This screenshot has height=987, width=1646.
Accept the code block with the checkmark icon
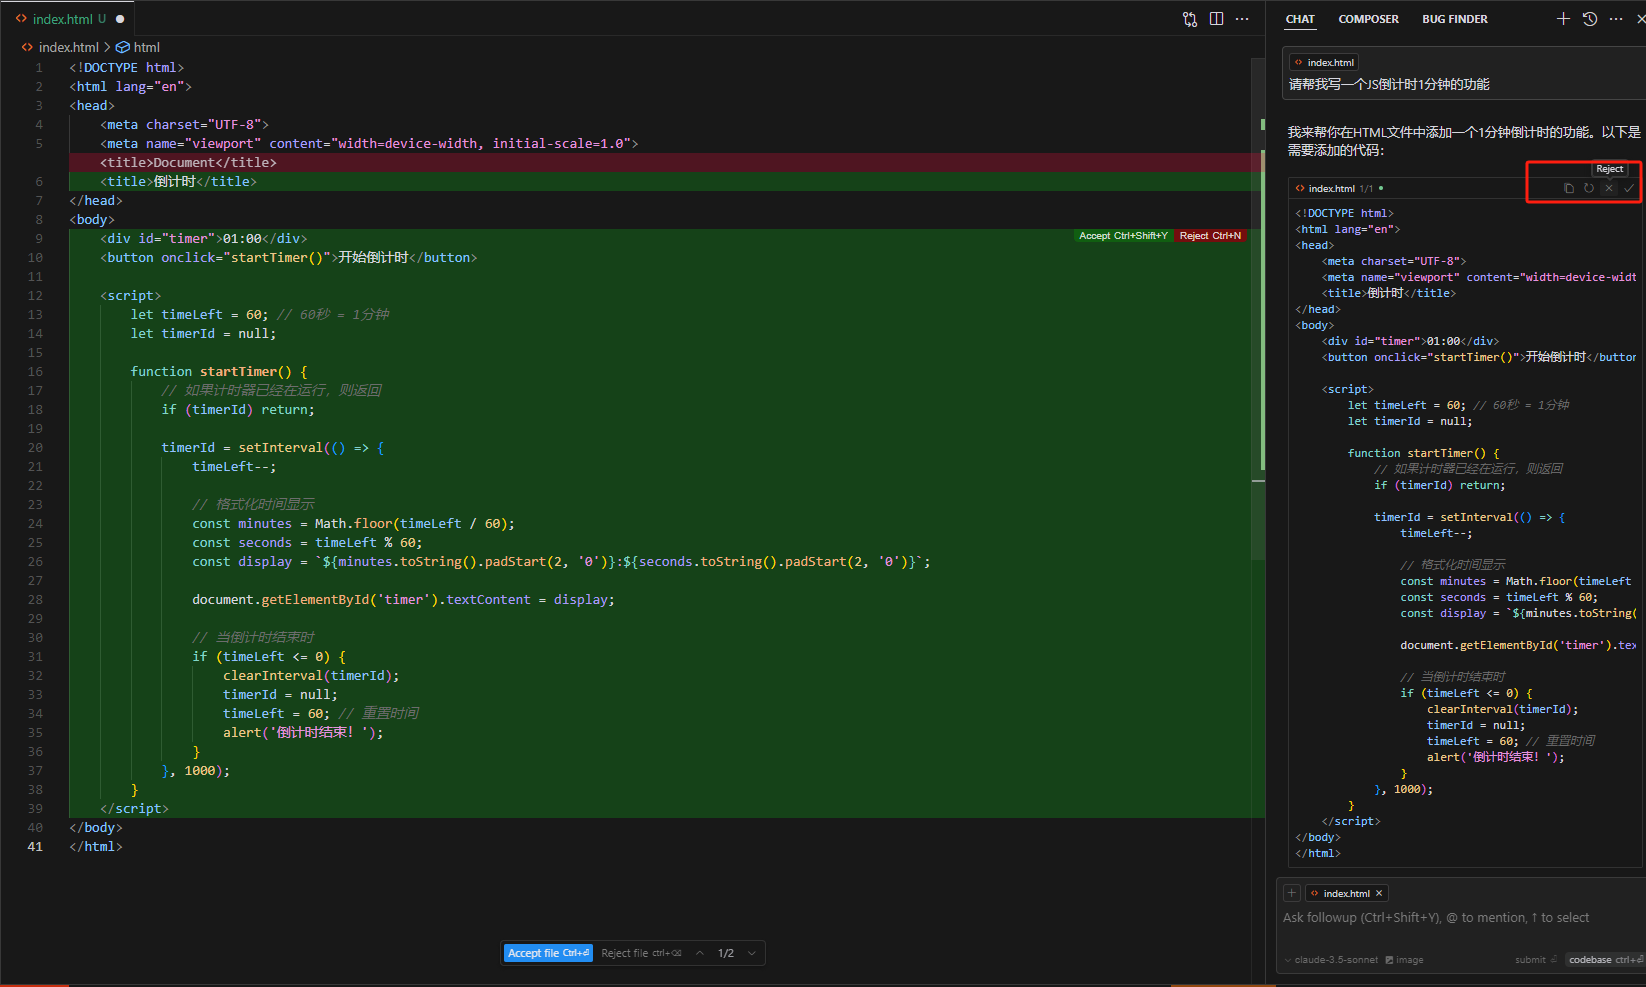coord(1629,188)
